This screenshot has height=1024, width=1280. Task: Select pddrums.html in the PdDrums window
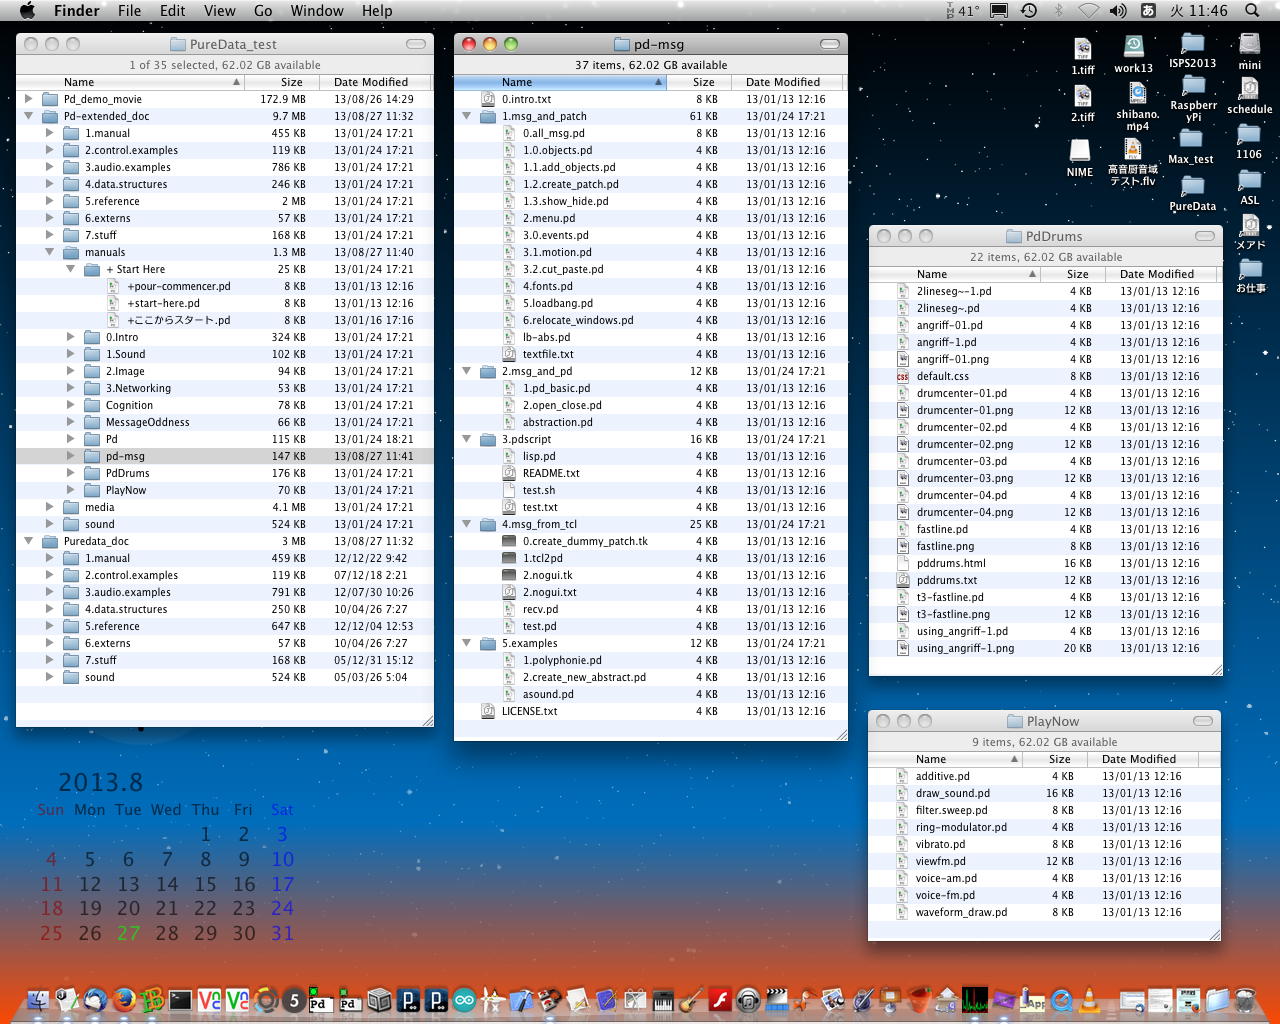click(951, 563)
